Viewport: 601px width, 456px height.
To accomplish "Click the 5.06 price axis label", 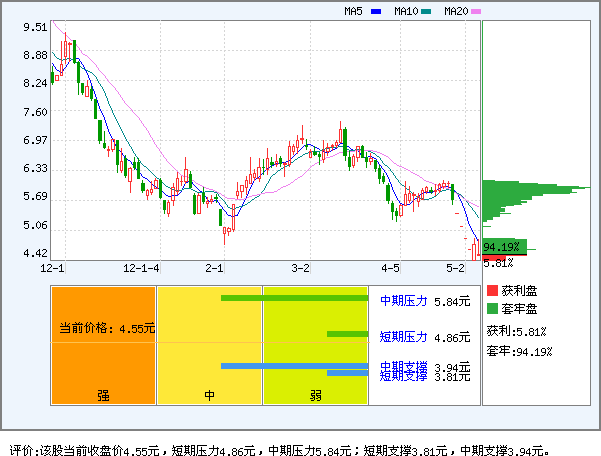I will (x=35, y=225).
